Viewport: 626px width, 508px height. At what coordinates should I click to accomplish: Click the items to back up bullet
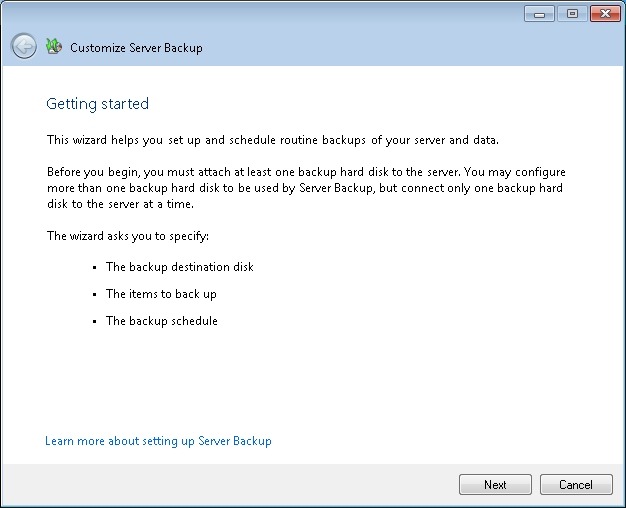tap(161, 294)
